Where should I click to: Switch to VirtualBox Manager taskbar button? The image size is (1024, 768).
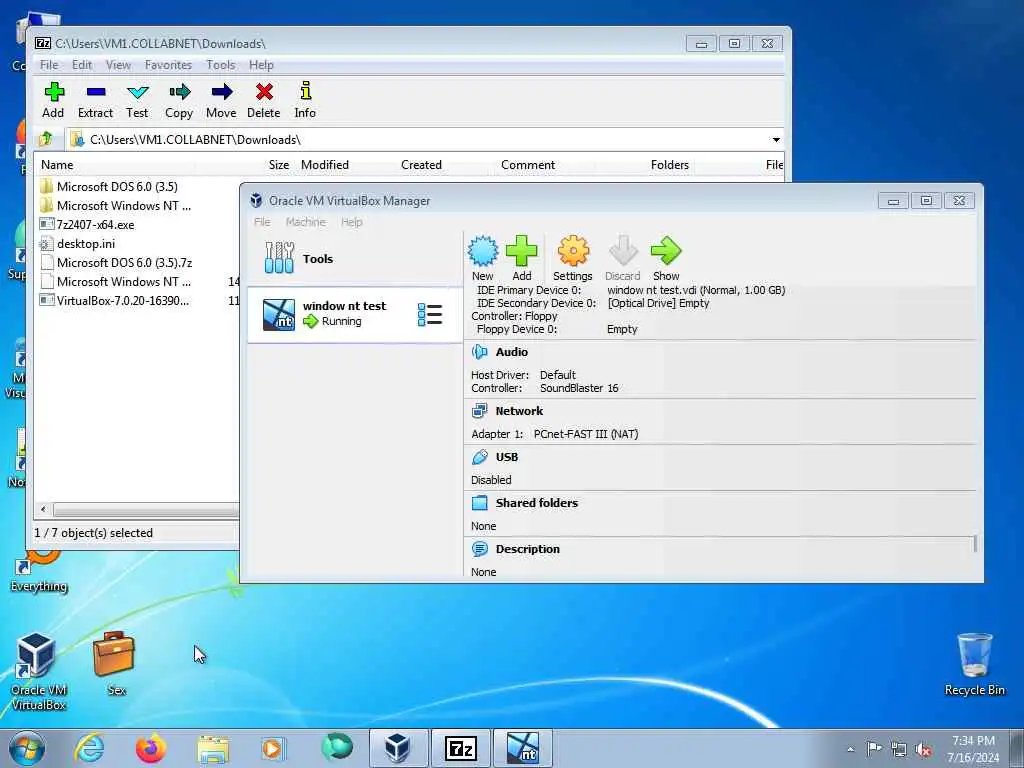click(398, 748)
